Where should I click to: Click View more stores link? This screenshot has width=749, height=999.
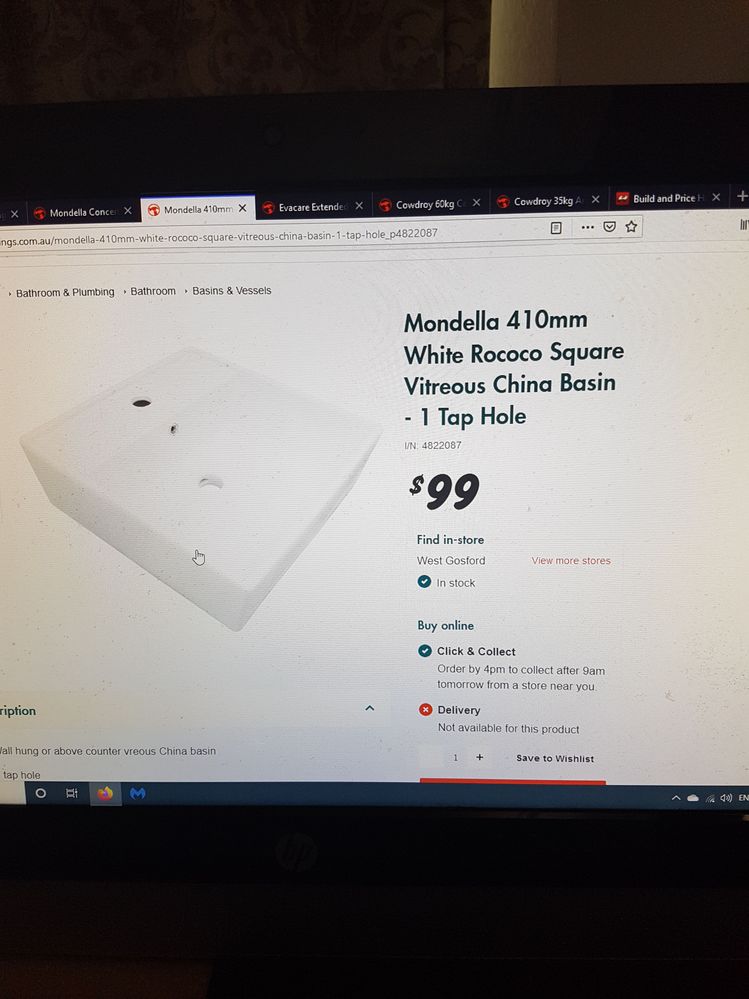point(571,561)
